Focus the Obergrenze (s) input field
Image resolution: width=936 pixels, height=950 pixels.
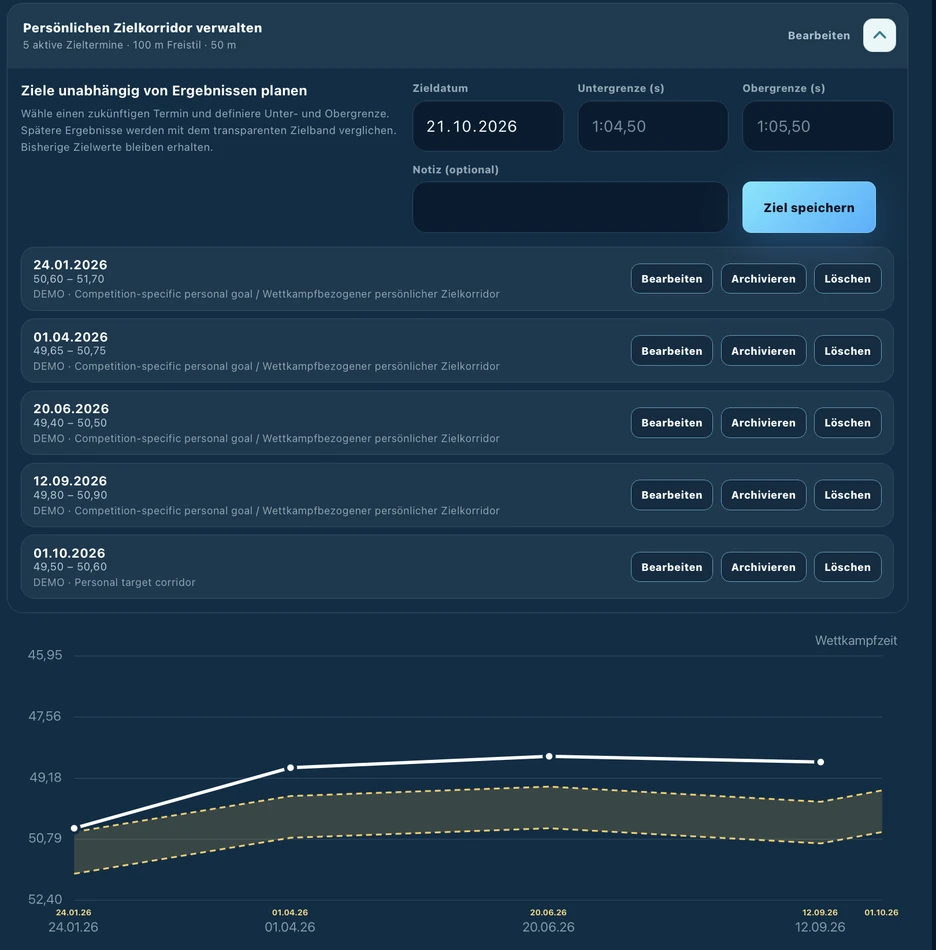817,126
